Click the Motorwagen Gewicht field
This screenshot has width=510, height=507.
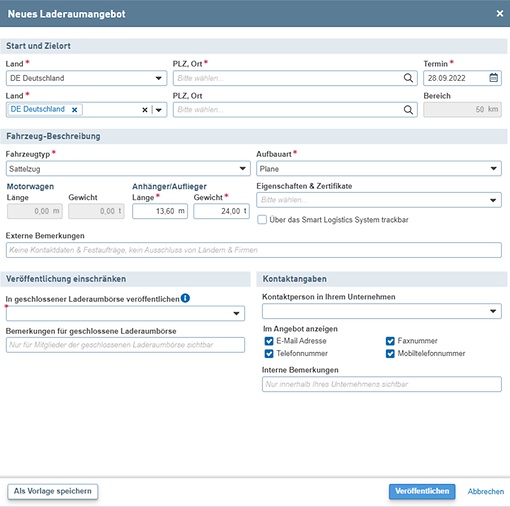point(96,211)
